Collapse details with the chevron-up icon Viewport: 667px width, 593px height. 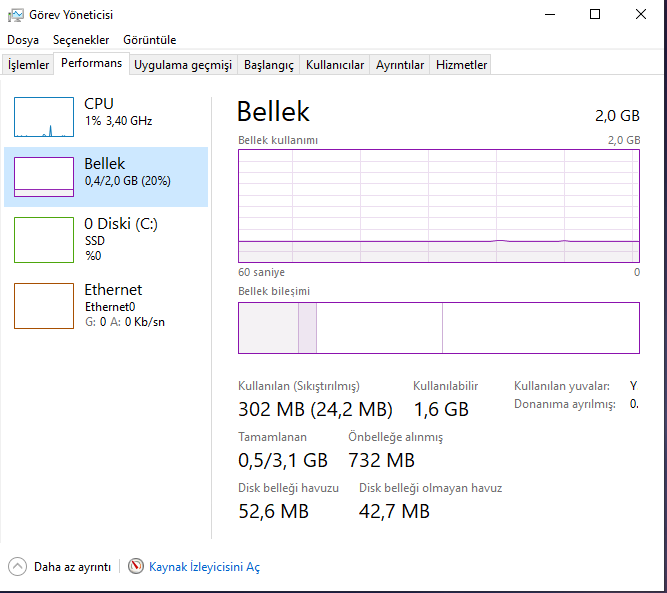point(18,566)
